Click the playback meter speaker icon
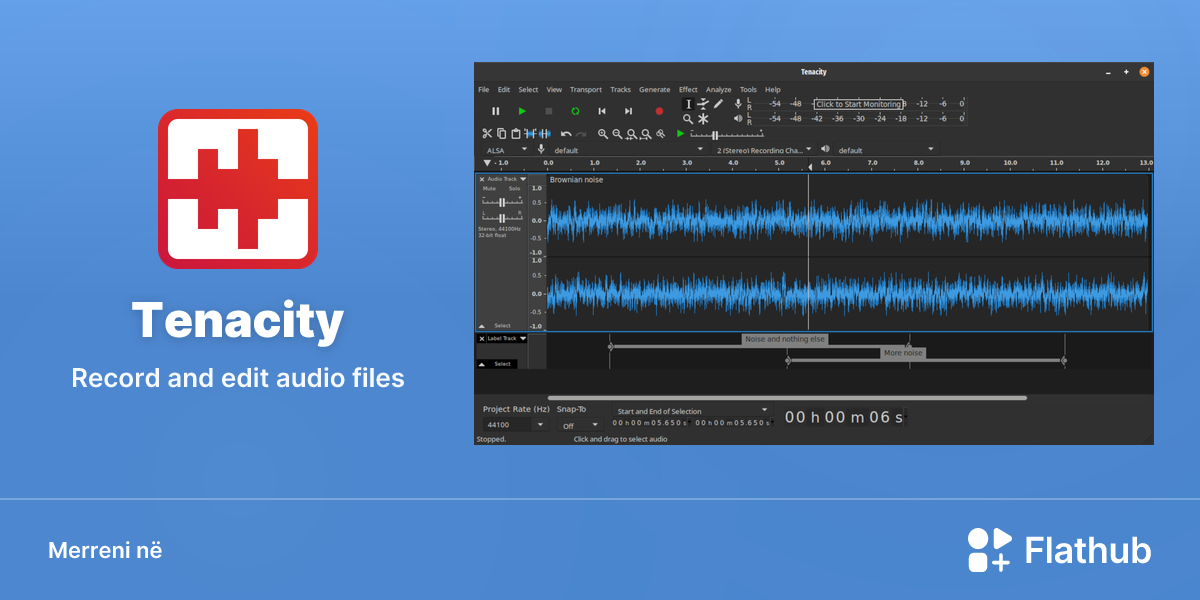 (x=738, y=118)
